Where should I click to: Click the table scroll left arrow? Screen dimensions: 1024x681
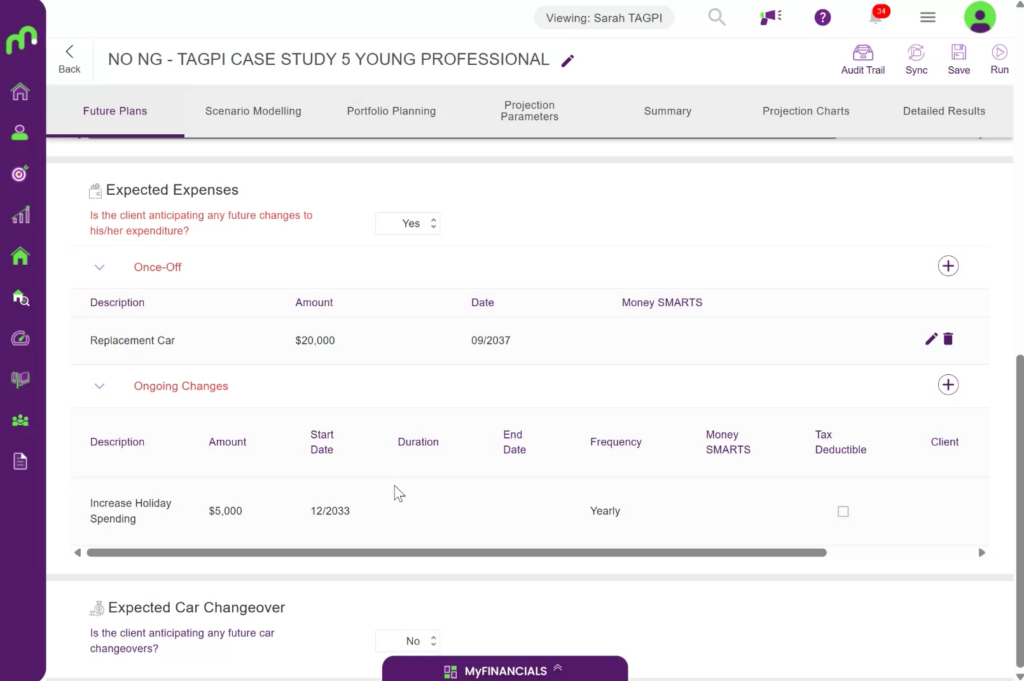[78, 552]
